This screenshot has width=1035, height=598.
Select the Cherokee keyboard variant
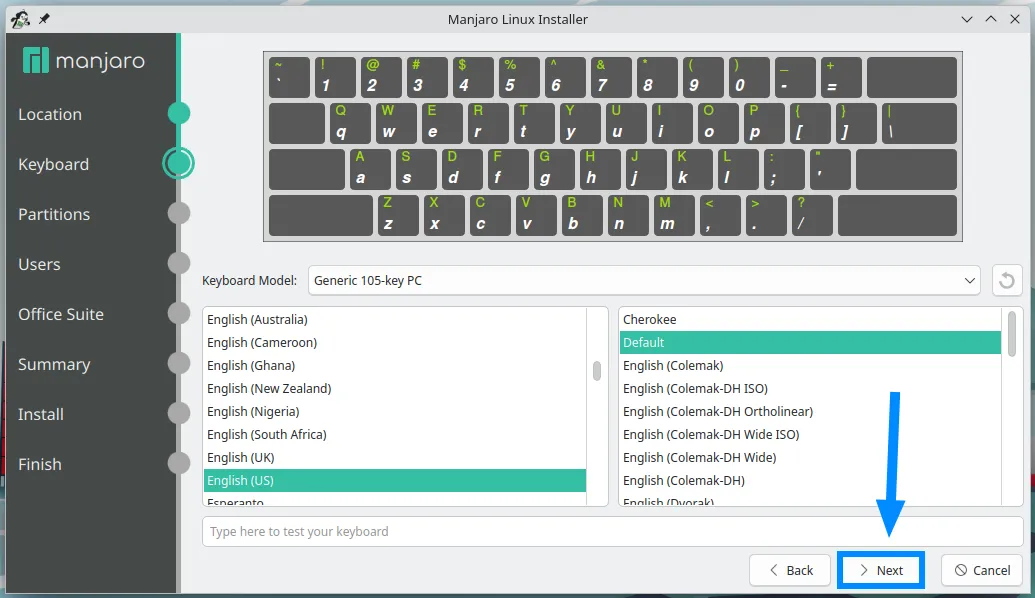pos(650,319)
